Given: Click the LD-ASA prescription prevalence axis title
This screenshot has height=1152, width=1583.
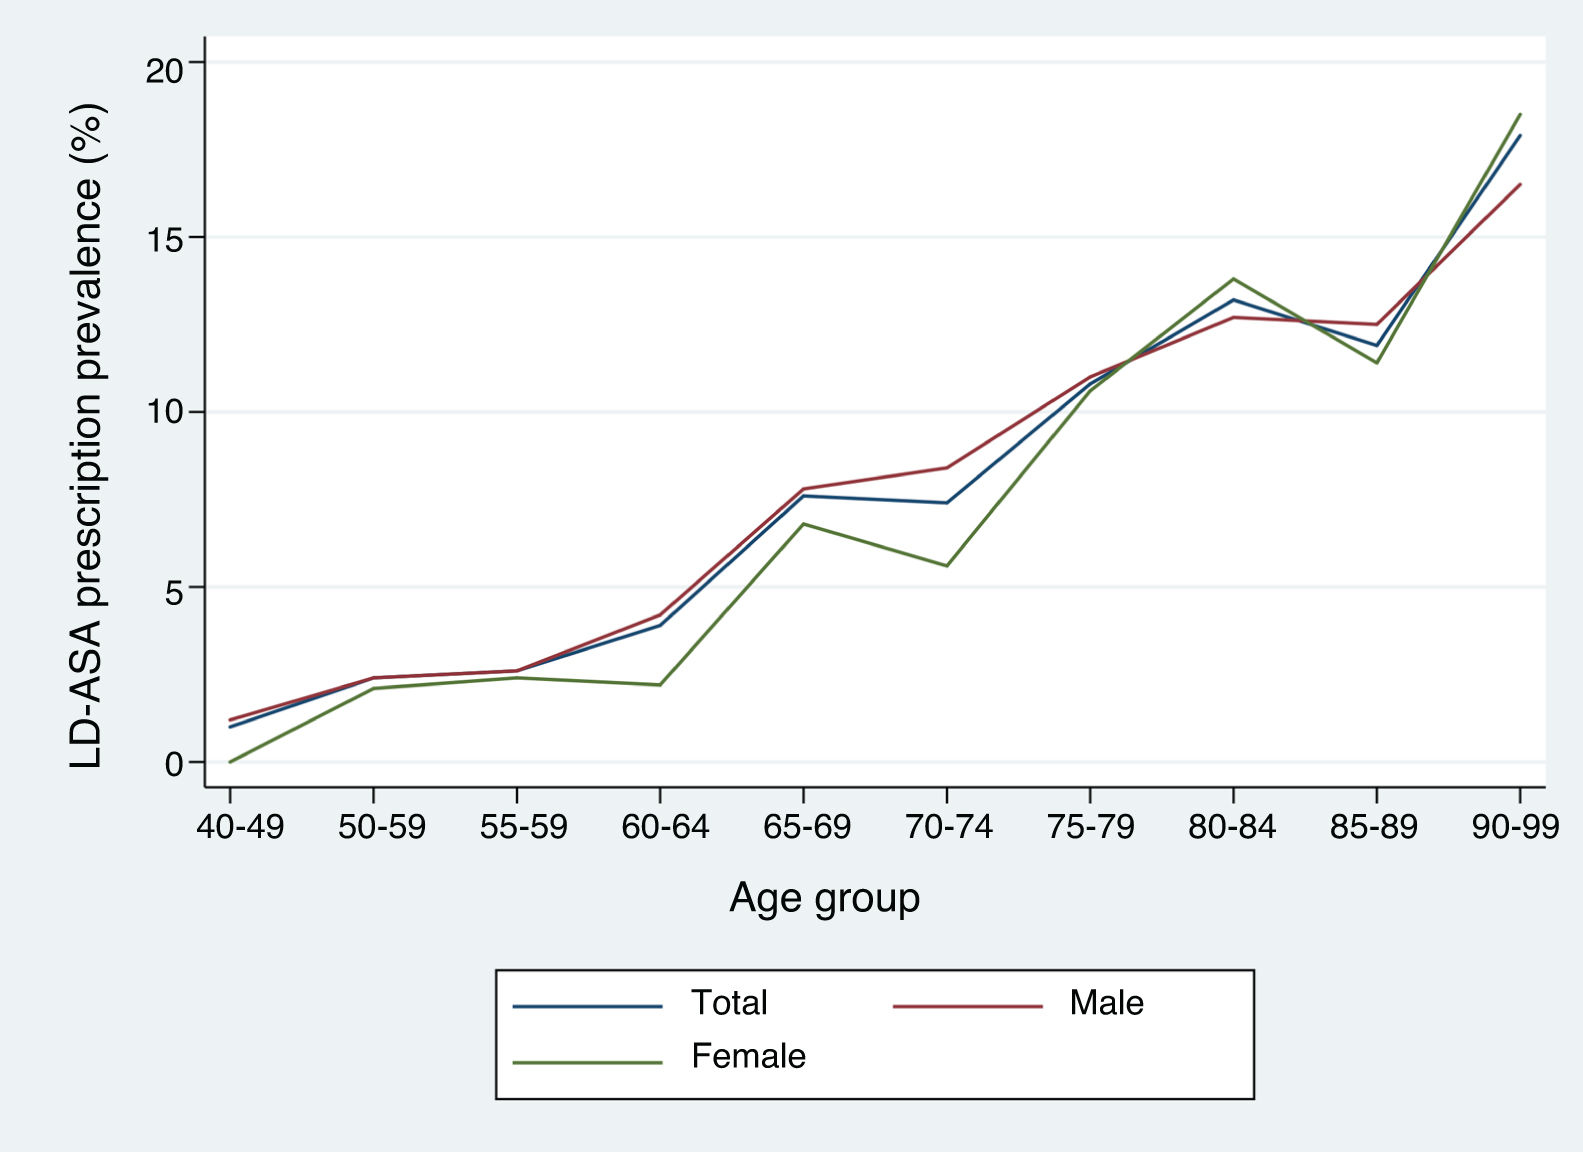Looking at the screenshot, I should [x=88, y=436].
